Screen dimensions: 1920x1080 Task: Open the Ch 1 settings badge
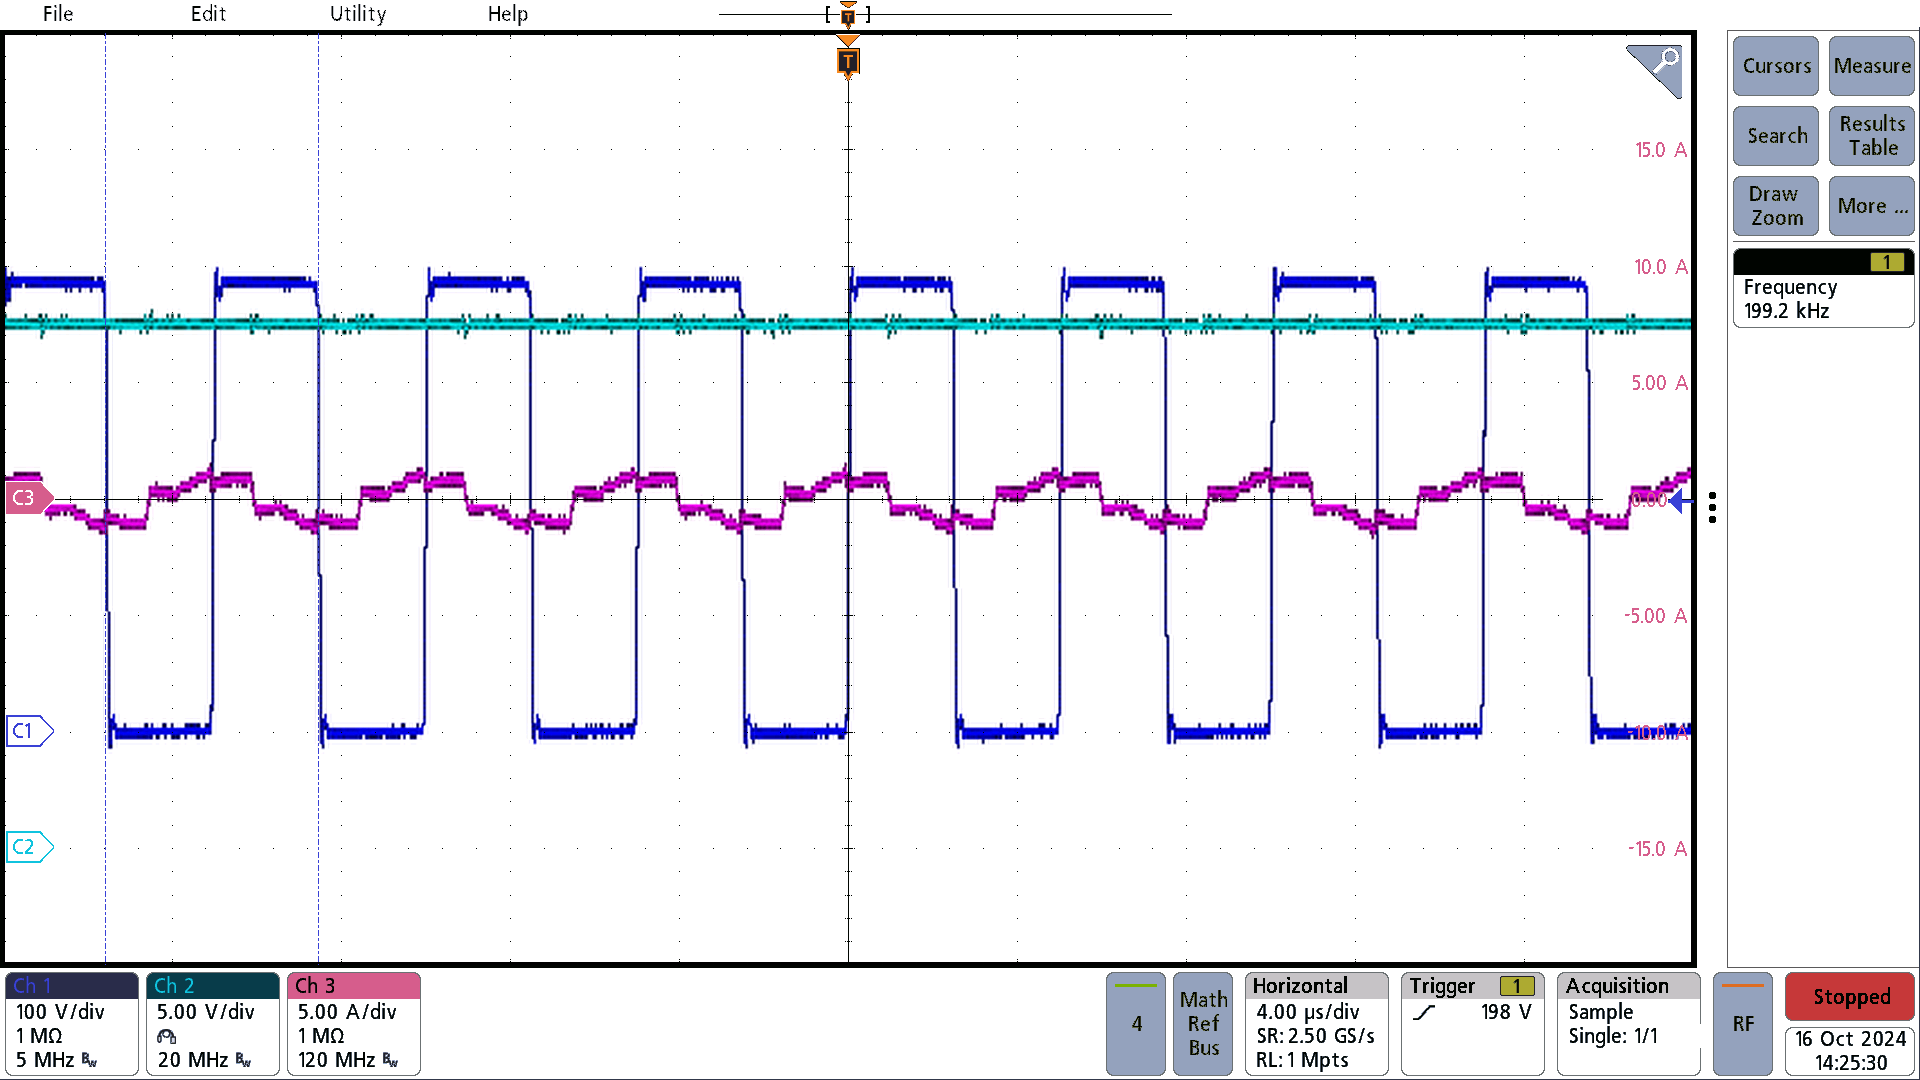coord(72,1024)
